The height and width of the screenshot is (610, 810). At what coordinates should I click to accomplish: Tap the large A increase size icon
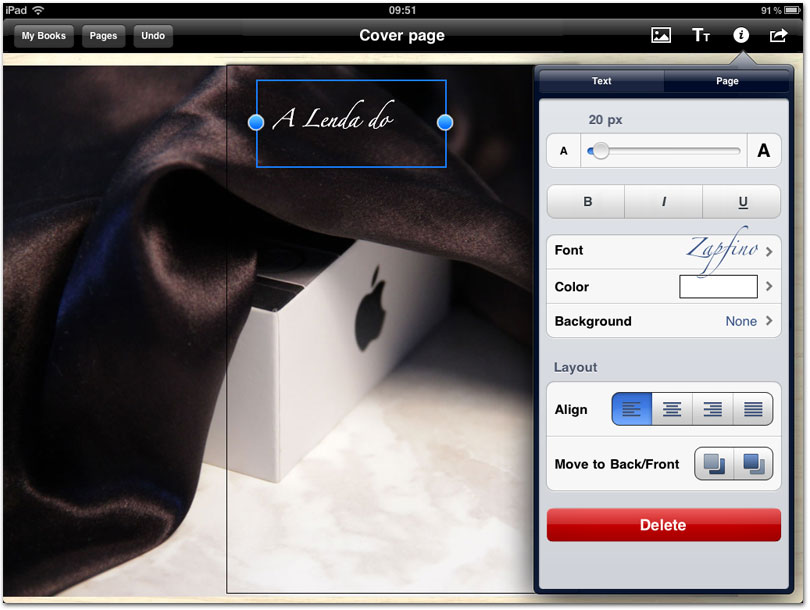(x=764, y=151)
